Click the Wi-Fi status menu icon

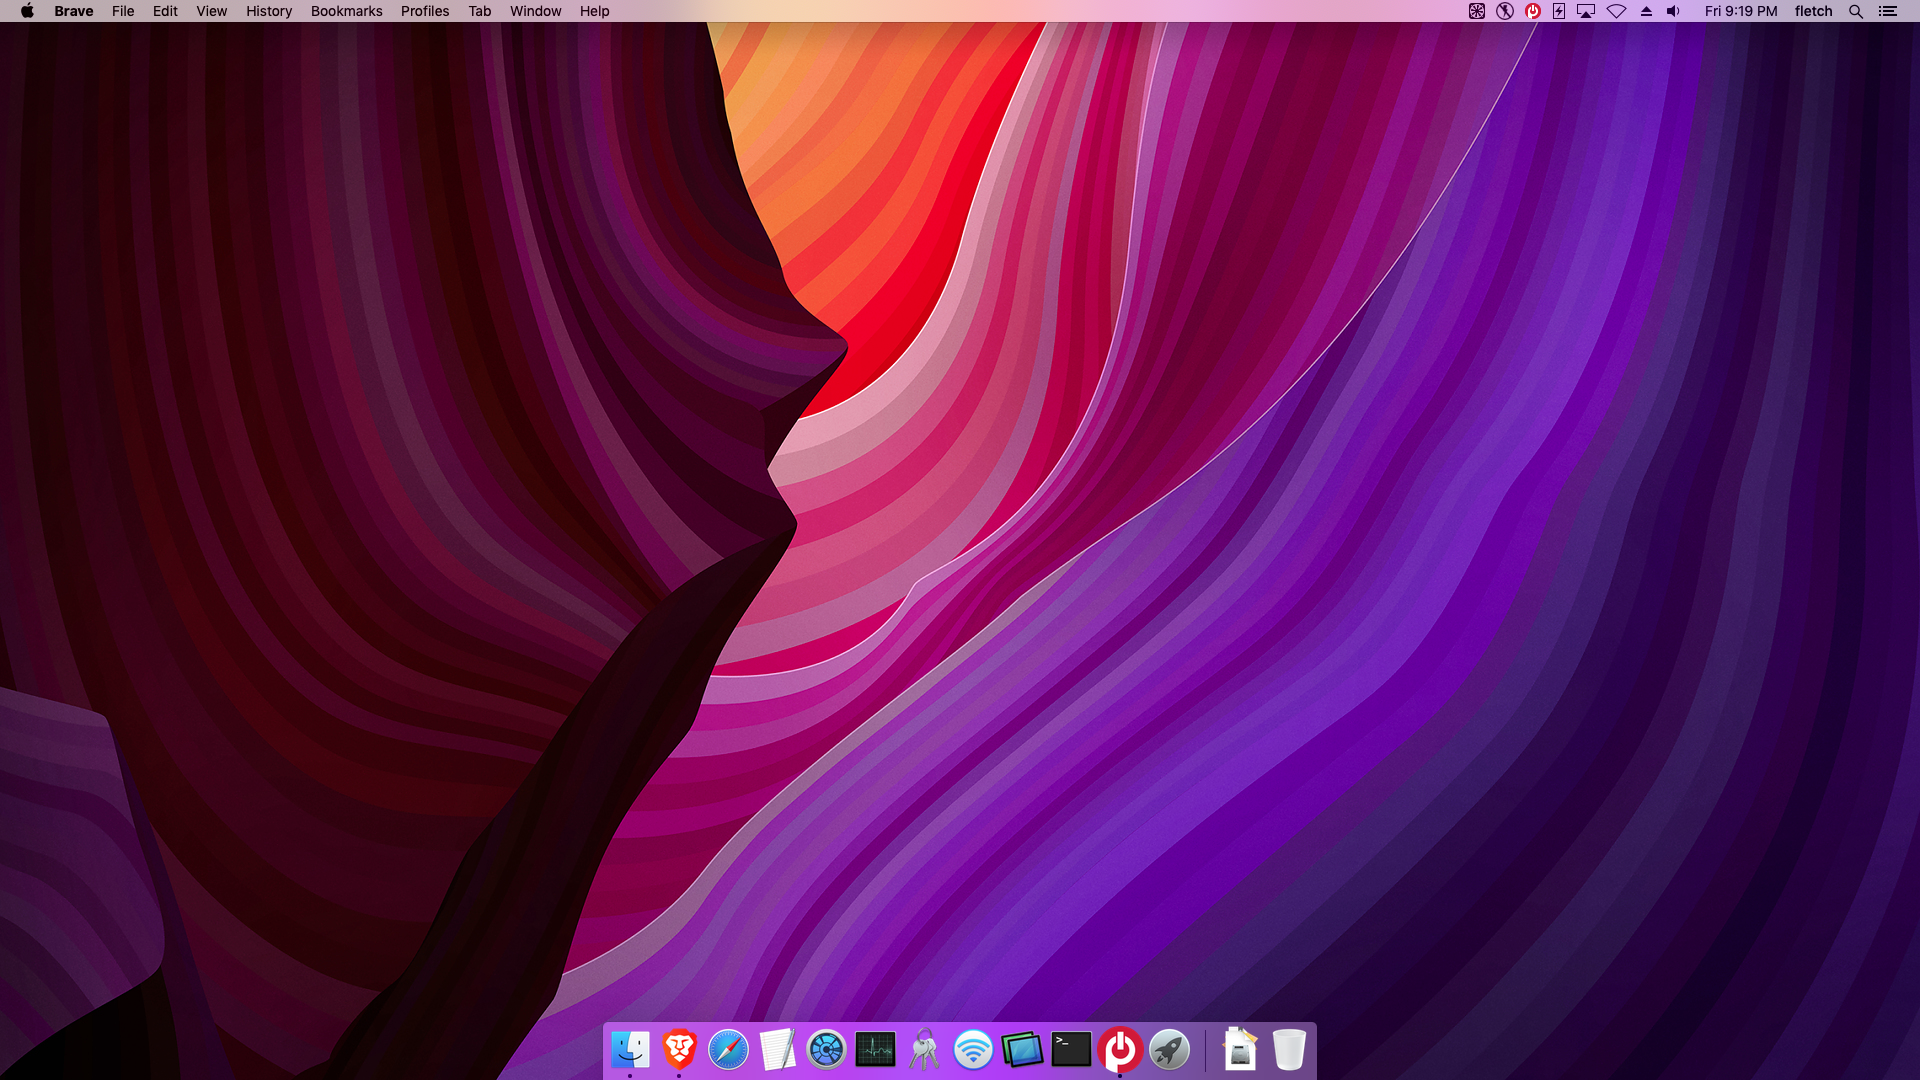(x=1616, y=11)
